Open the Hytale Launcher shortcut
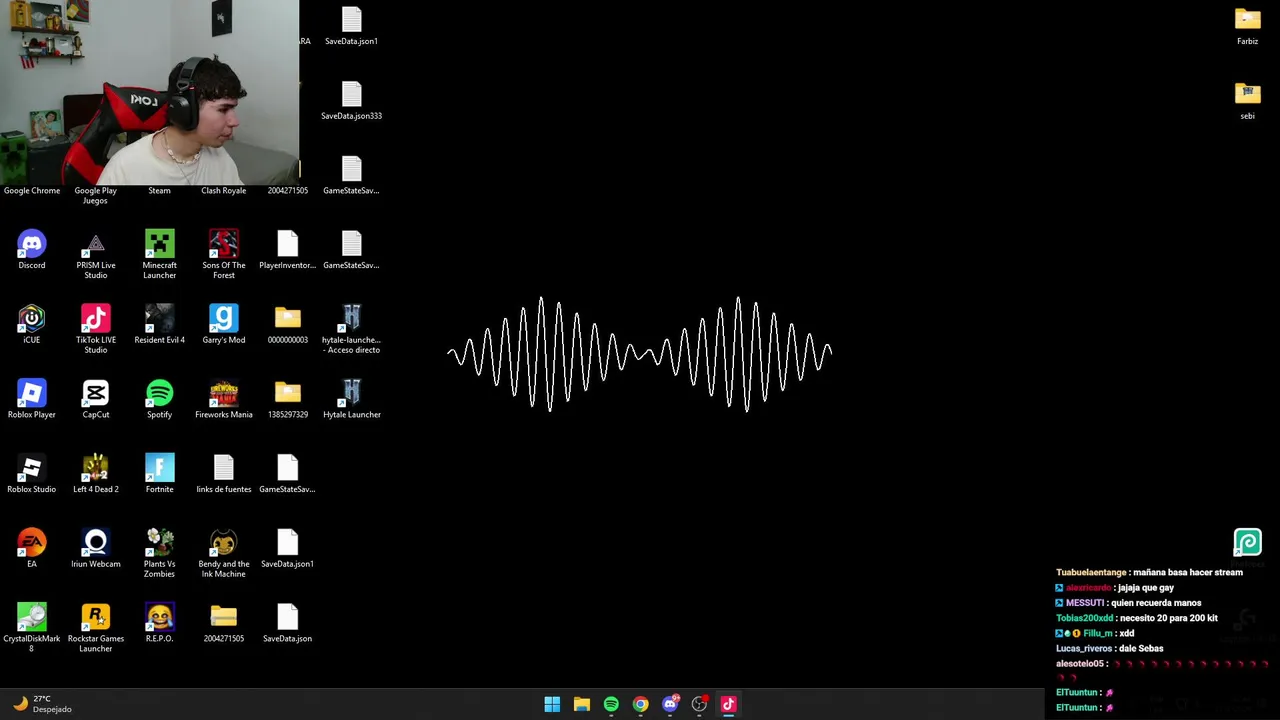The image size is (1280, 720). [352, 399]
